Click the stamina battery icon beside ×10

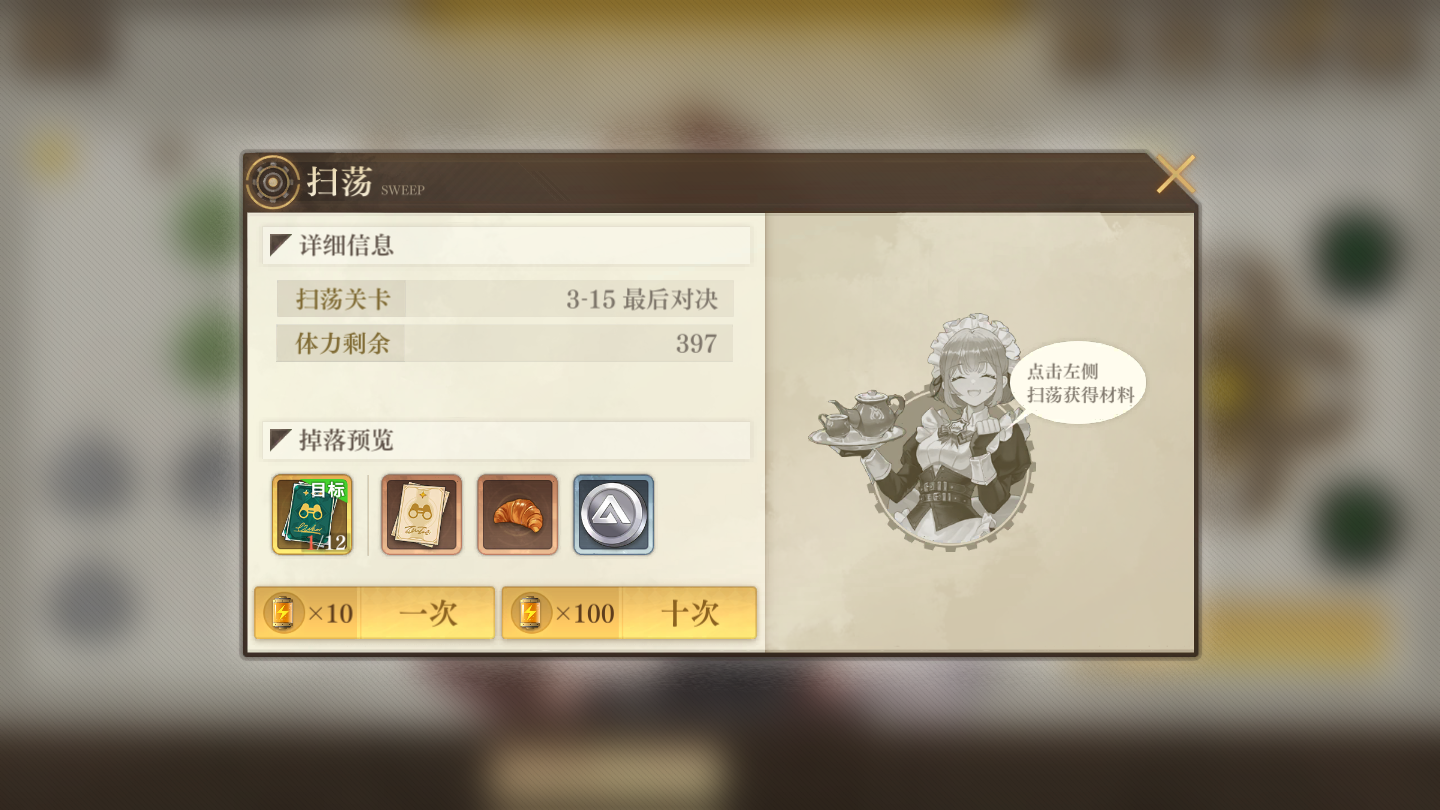click(x=283, y=612)
